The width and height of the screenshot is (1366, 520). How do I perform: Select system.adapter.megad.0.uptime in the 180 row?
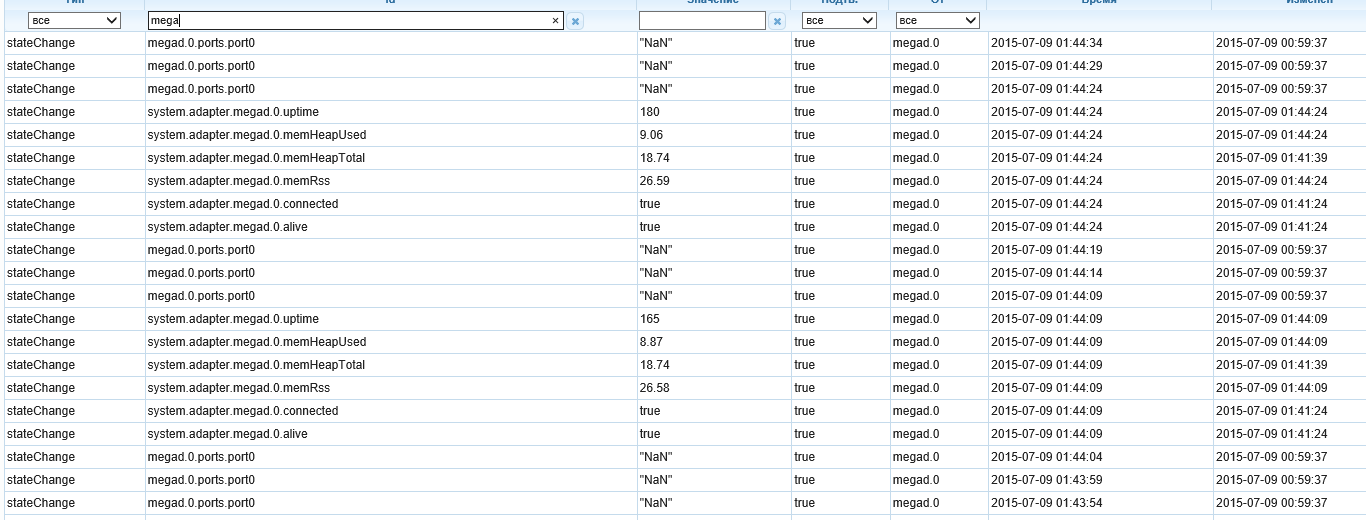(x=233, y=112)
